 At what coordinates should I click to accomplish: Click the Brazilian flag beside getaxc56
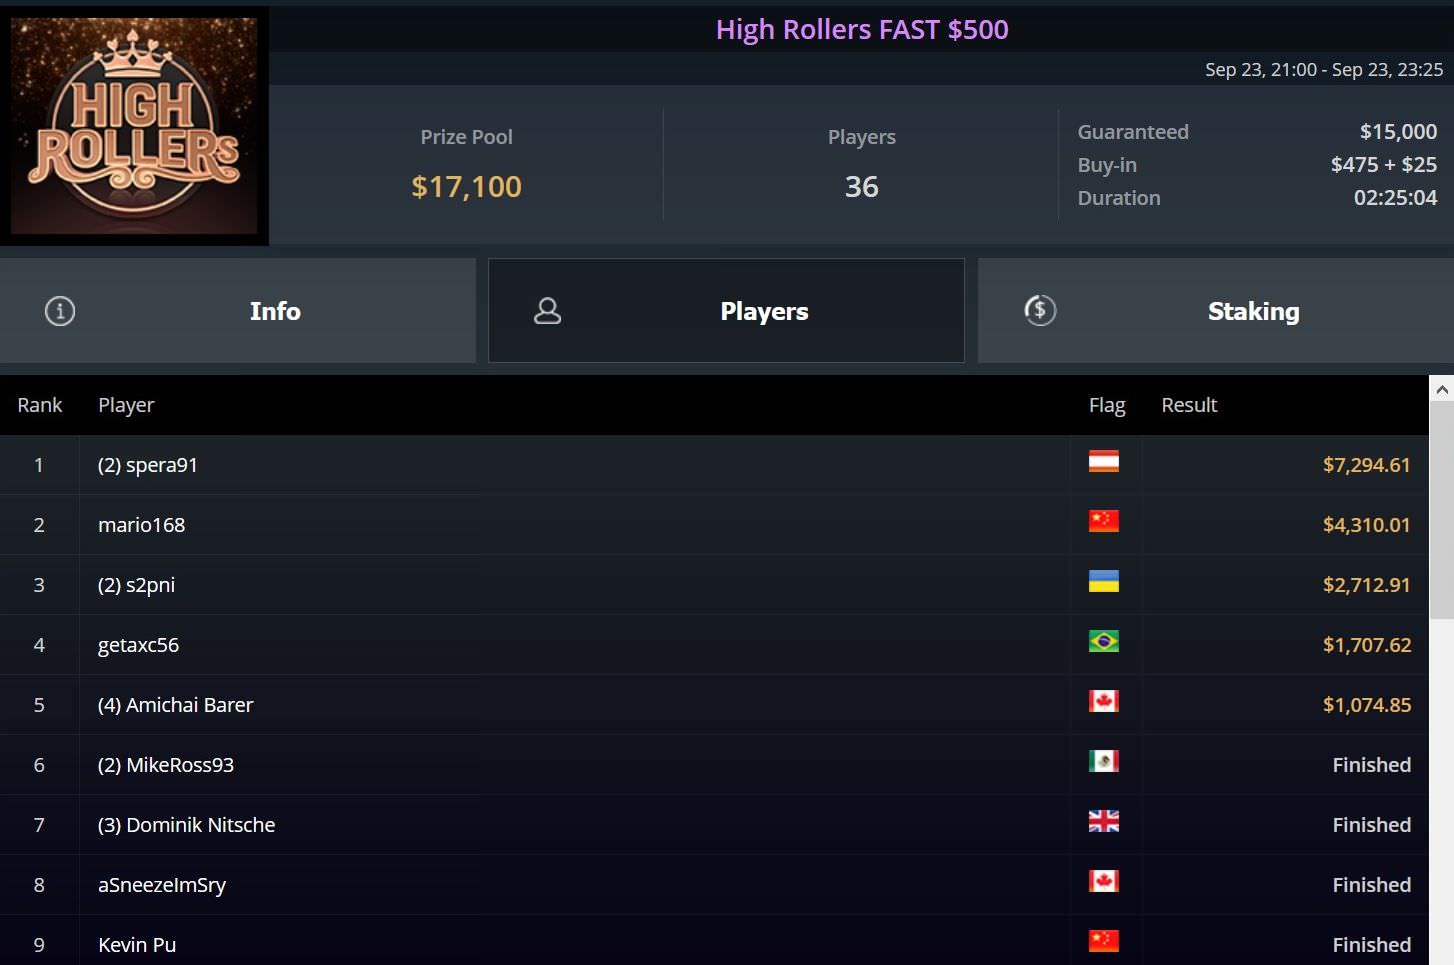pyautogui.click(x=1103, y=642)
